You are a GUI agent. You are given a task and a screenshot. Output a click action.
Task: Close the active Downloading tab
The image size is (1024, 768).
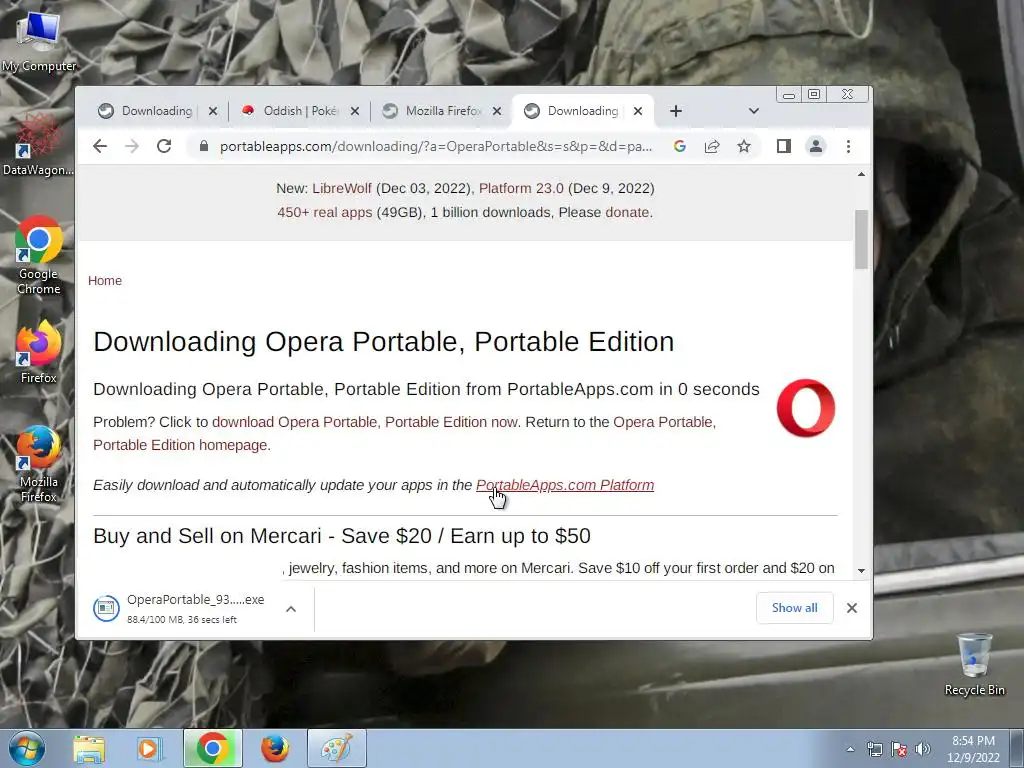[x=638, y=111]
